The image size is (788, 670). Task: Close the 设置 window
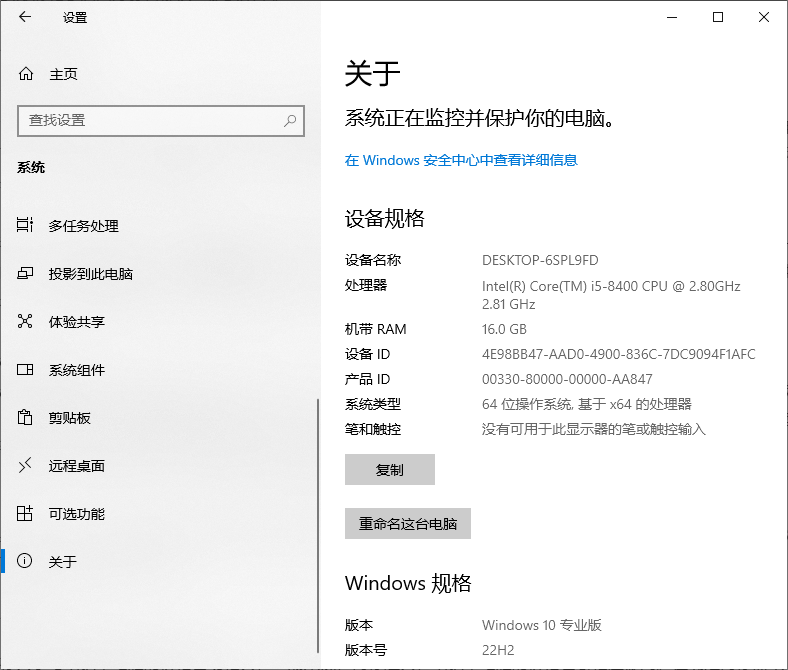point(764,17)
